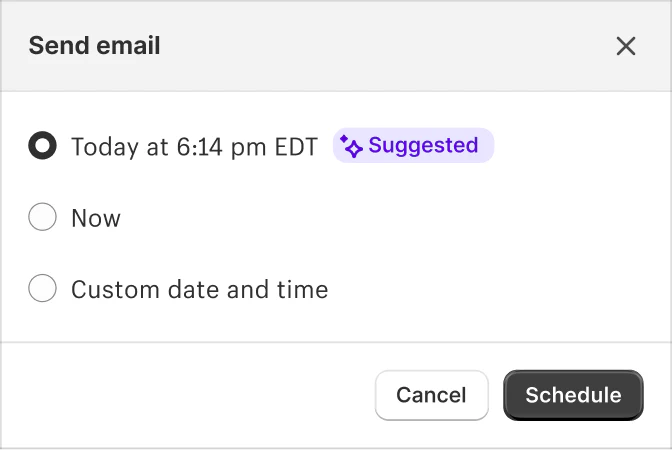Click the Cancel button
Image resolution: width=672 pixels, height=450 pixels.
431,395
